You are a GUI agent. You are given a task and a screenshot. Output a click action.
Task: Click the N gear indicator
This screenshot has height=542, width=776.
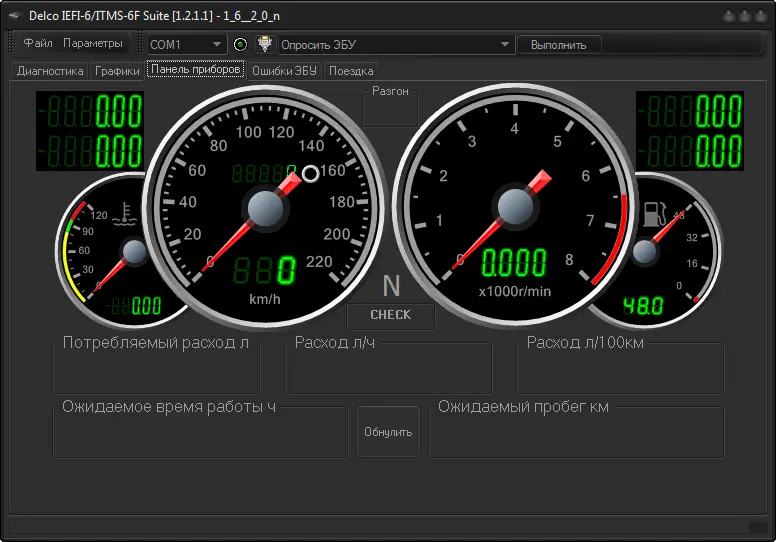(391, 286)
